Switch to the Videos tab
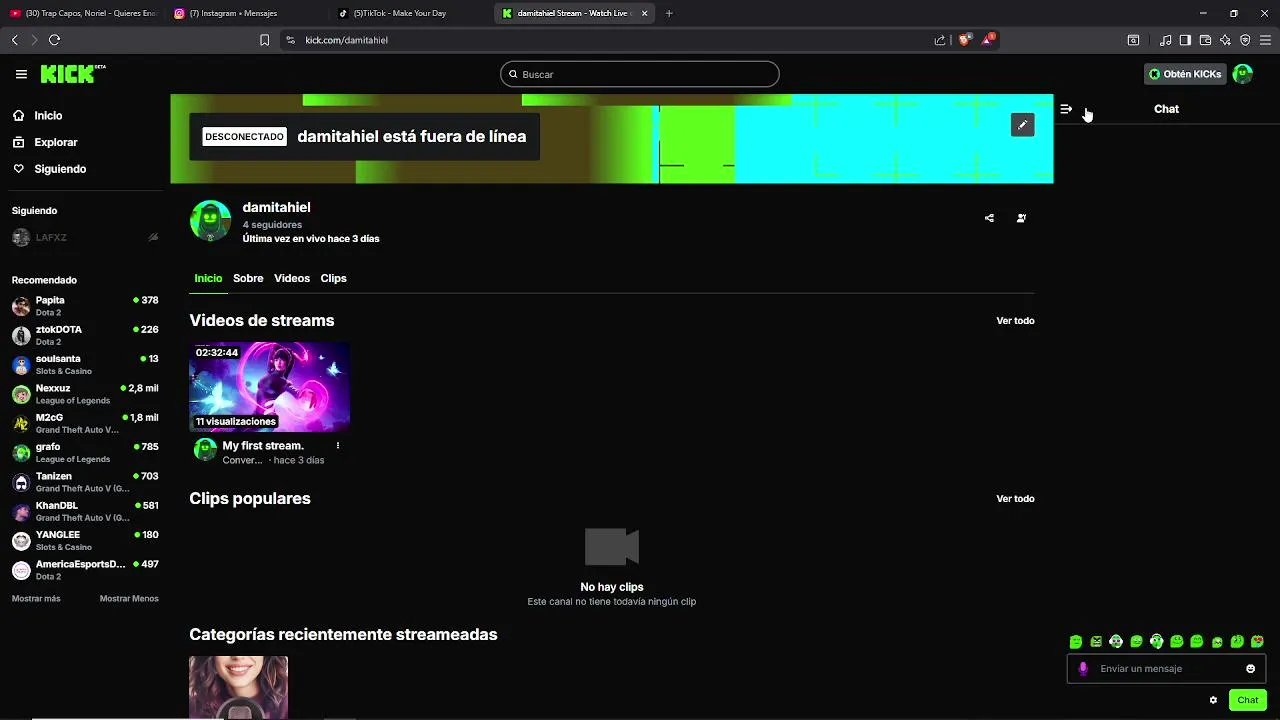The width and height of the screenshot is (1280, 720). [292, 278]
